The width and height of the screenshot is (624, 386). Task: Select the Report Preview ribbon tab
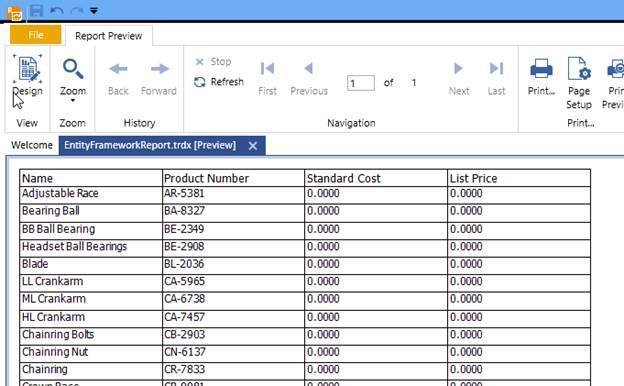coord(108,36)
